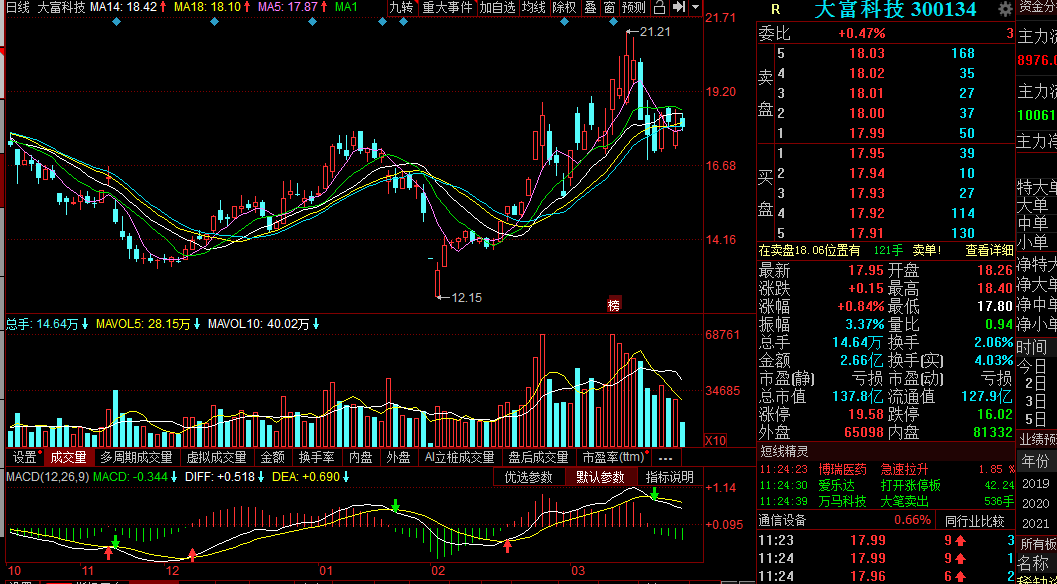
Task: Switch to 多周期成交量 tab
Action: pyautogui.click(x=136, y=457)
